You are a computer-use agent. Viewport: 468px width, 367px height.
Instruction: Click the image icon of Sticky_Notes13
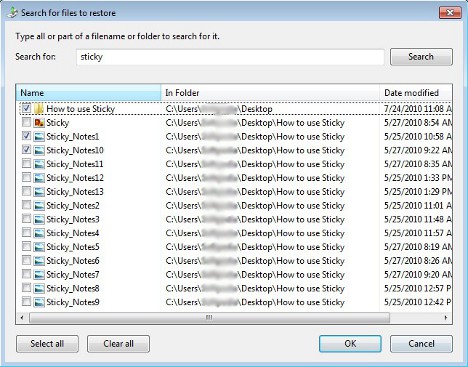(x=39, y=192)
